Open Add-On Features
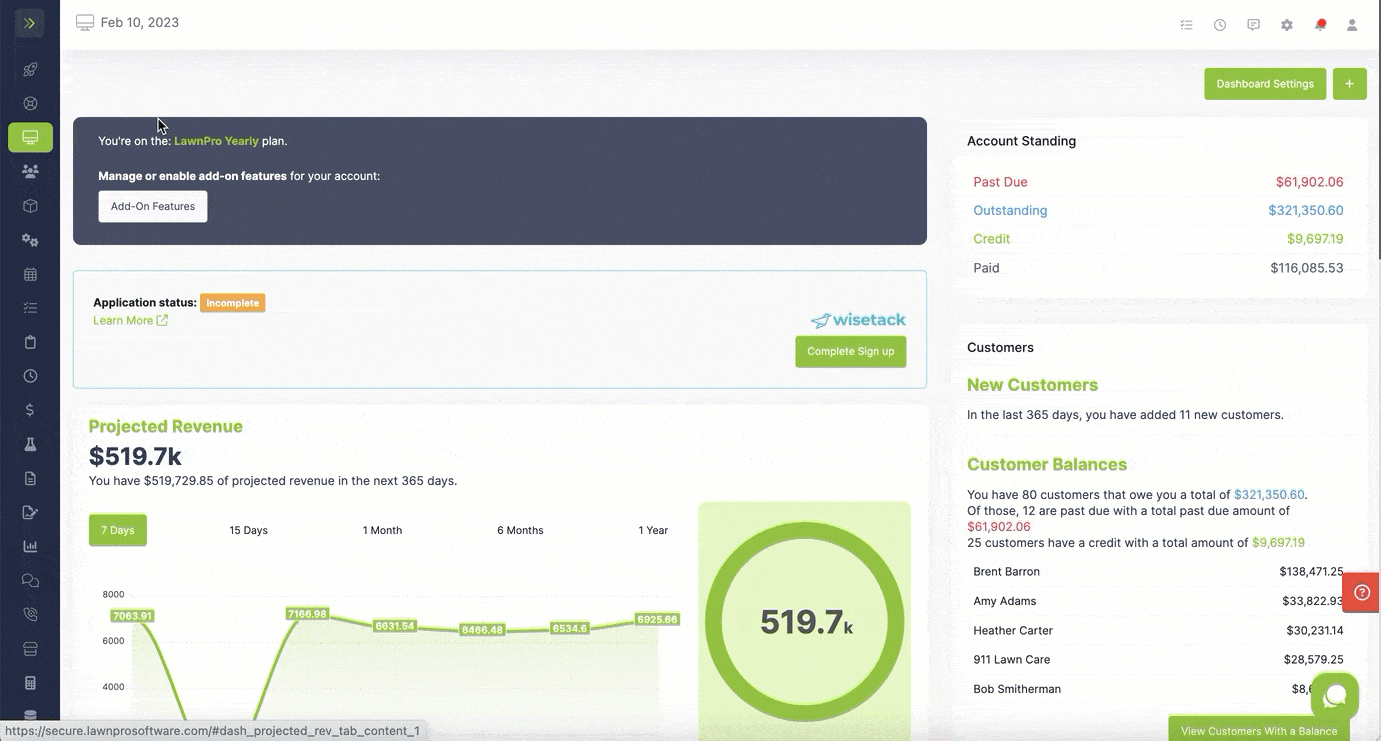 coord(153,206)
